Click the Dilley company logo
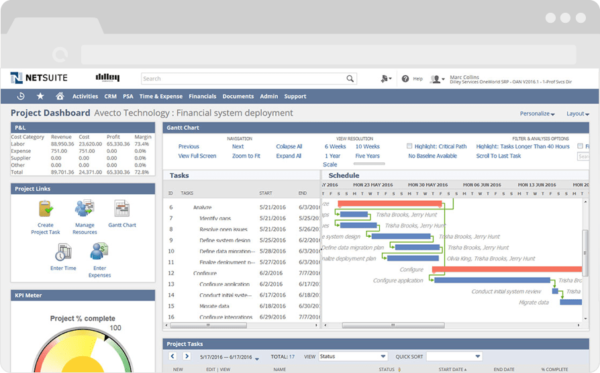This screenshot has height=373, width=600. point(108,78)
